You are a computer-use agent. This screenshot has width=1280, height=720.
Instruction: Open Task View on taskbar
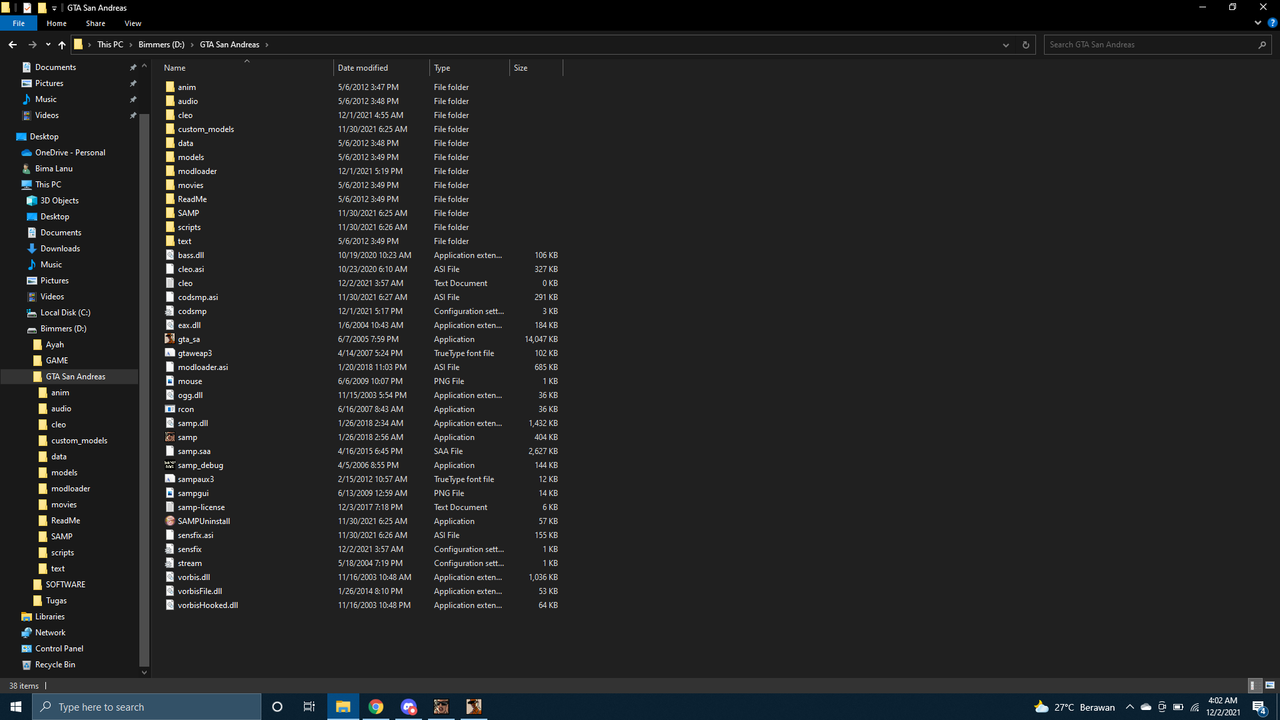pos(309,707)
